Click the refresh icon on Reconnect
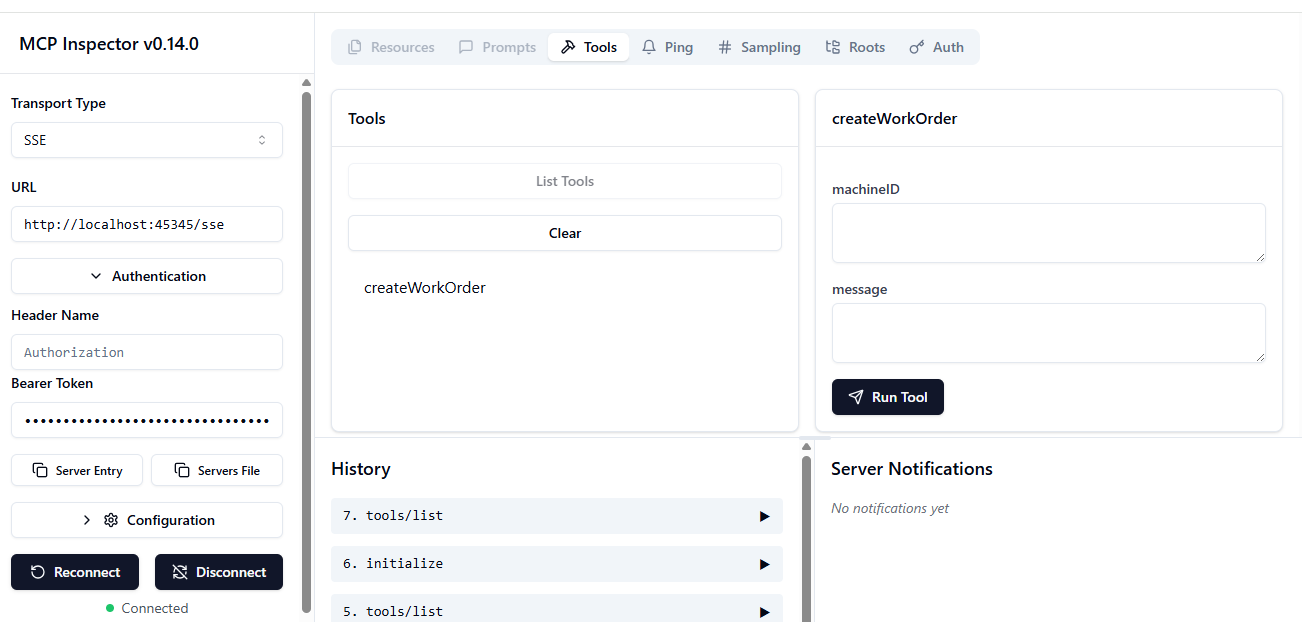 (38, 572)
